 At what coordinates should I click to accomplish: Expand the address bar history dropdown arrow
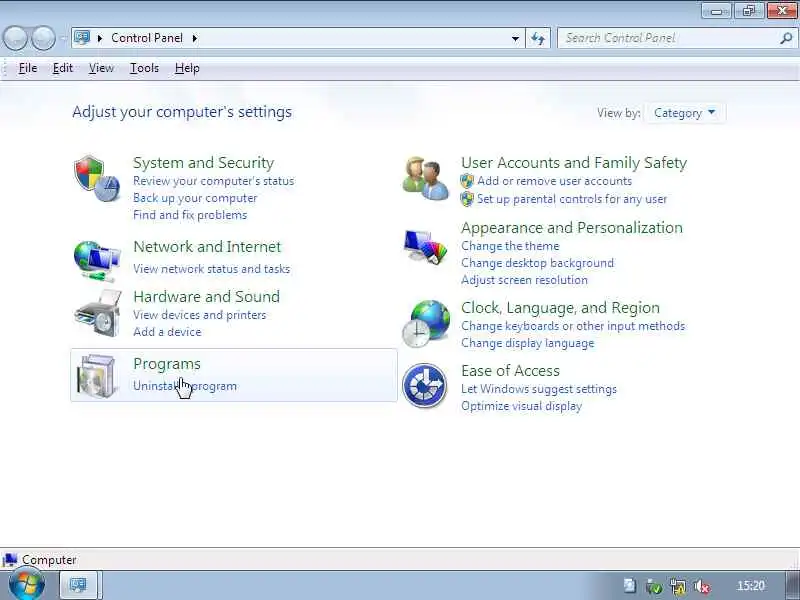point(515,38)
